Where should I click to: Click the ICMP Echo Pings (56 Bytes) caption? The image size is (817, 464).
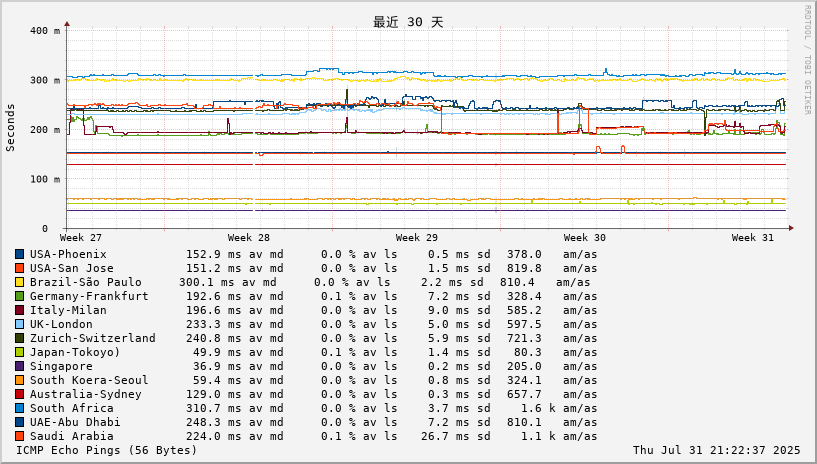pyautogui.click(x=107, y=450)
